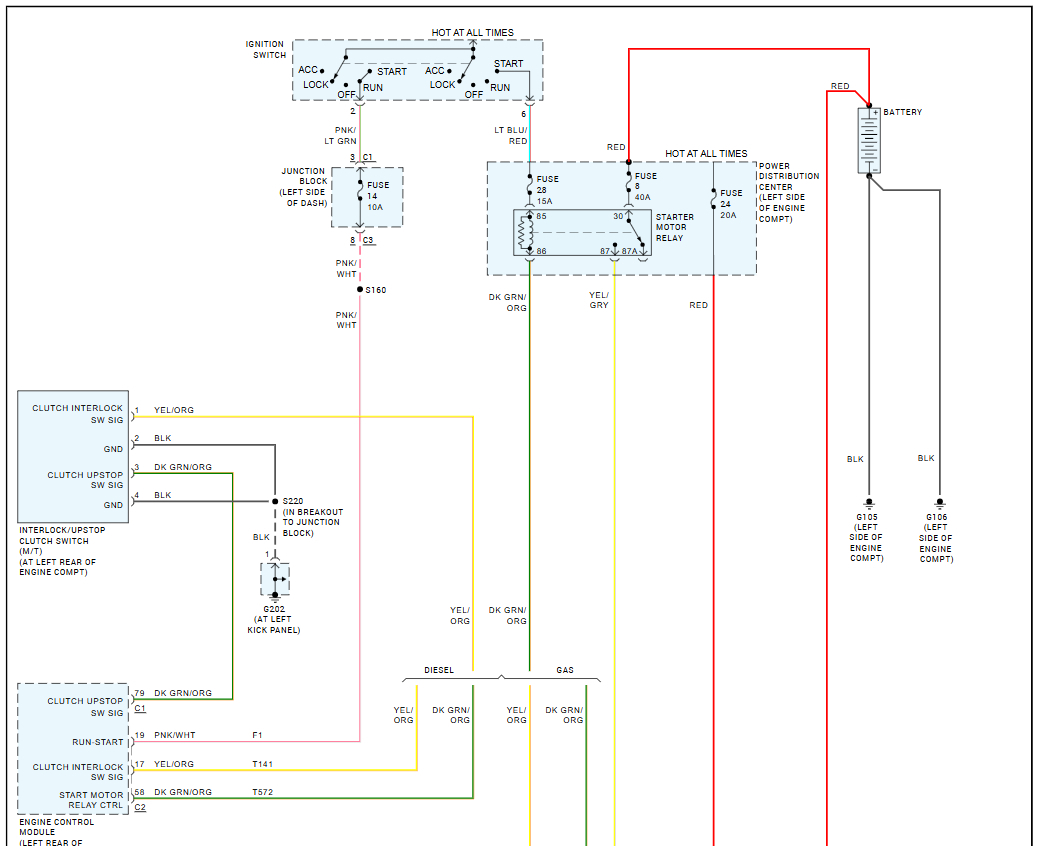Image resolution: width=1042 pixels, height=846 pixels.
Task: Click circuit code T141
Action: pos(262,764)
